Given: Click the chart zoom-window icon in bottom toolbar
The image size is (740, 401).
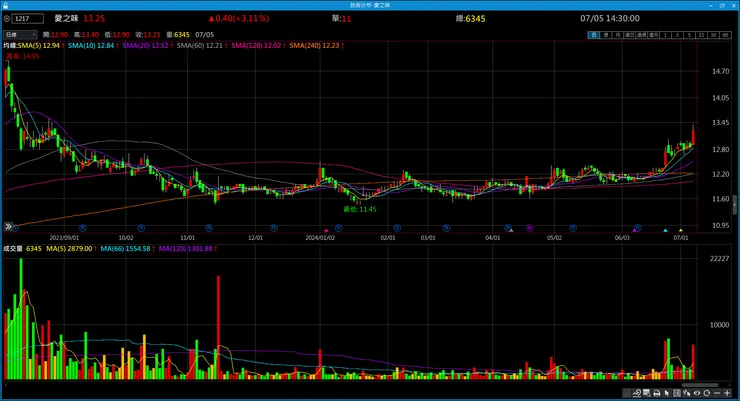Looking at the screenshot, I should tap(647, 393).
